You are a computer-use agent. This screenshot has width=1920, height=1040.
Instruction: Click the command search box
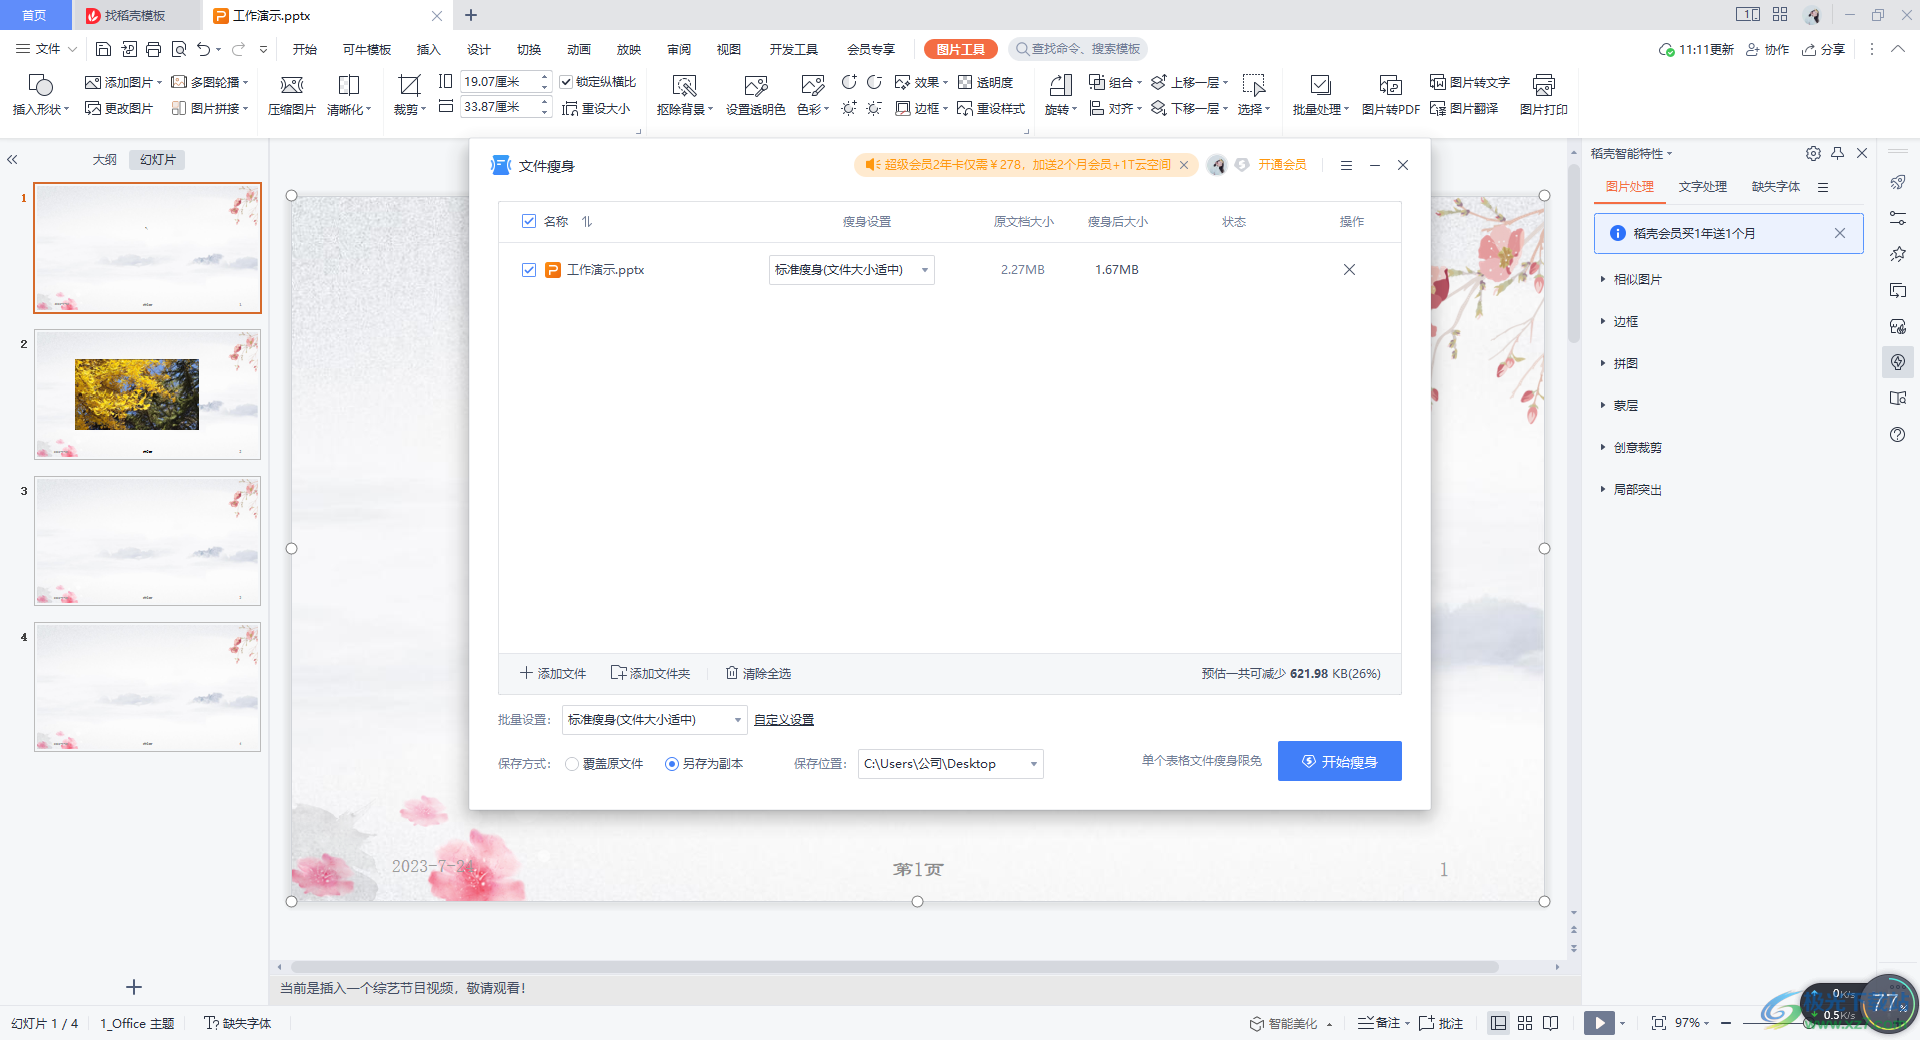tap(1077, 49)
